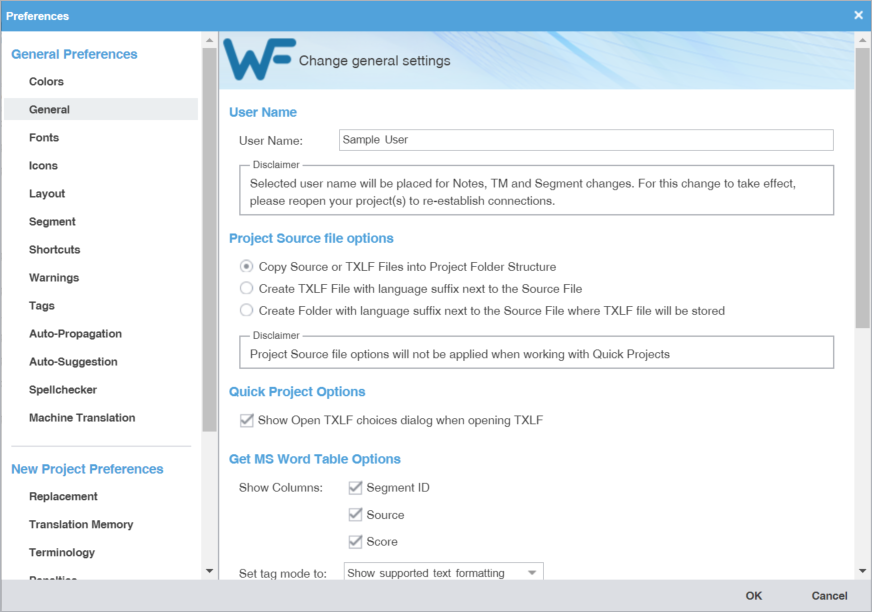872x612 pixels.
Task: Dismiss the dialog via Cancel
Action: (829, 594)
